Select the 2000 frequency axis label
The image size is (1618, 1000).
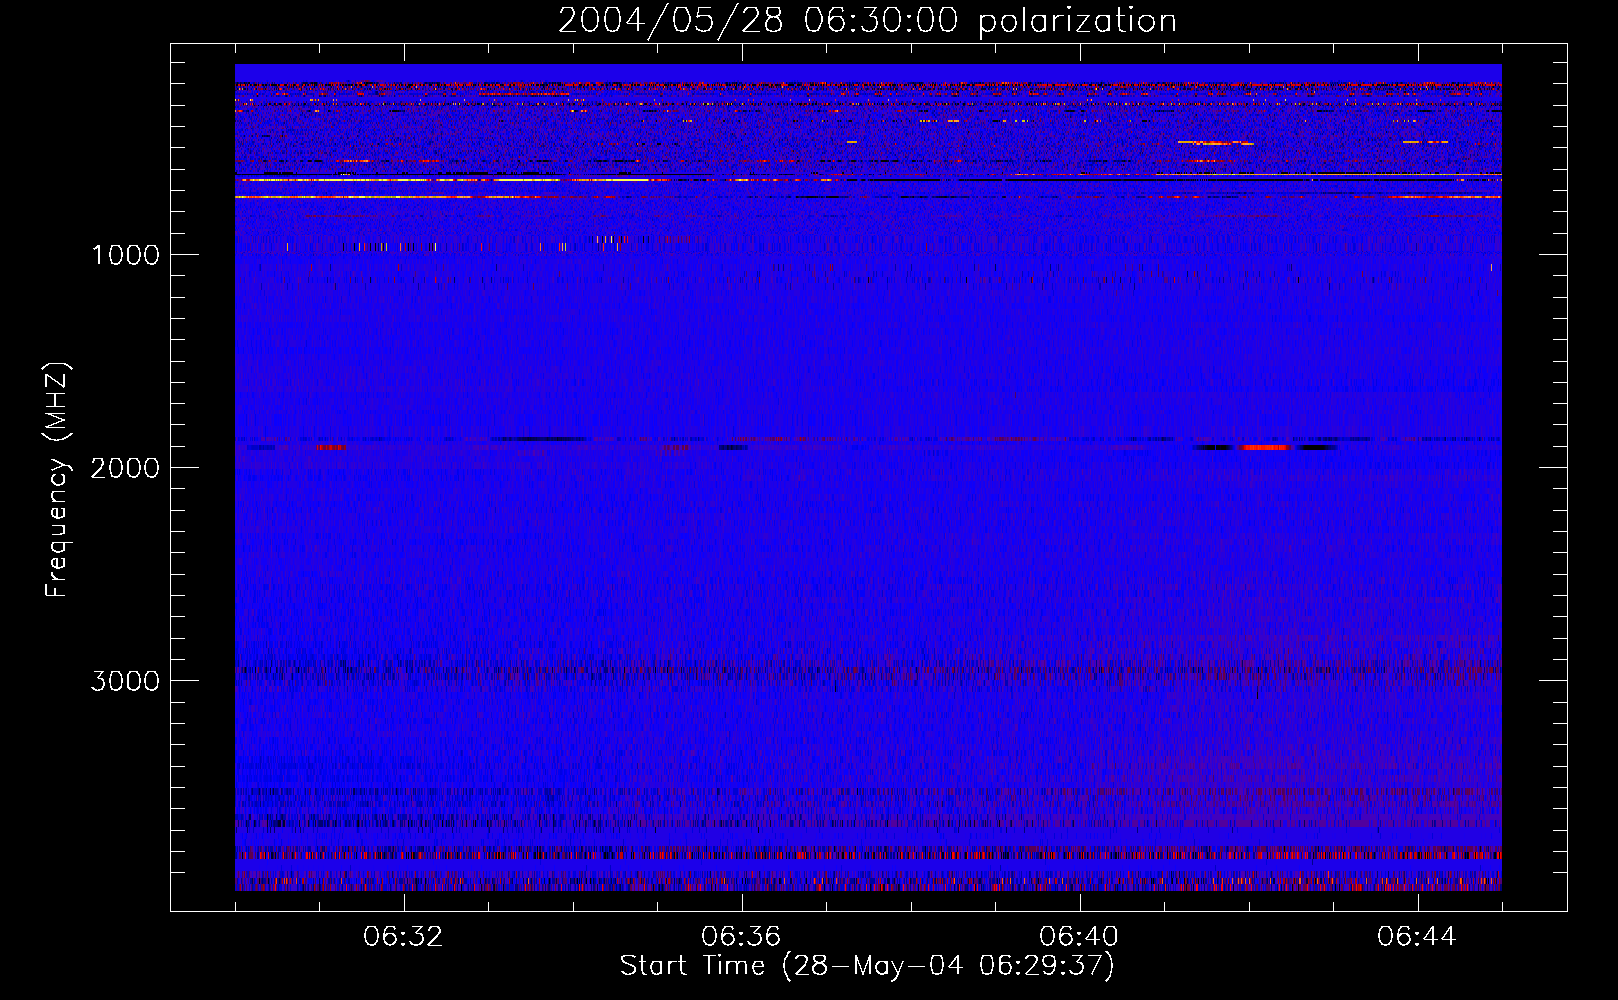tap(125, 468)
